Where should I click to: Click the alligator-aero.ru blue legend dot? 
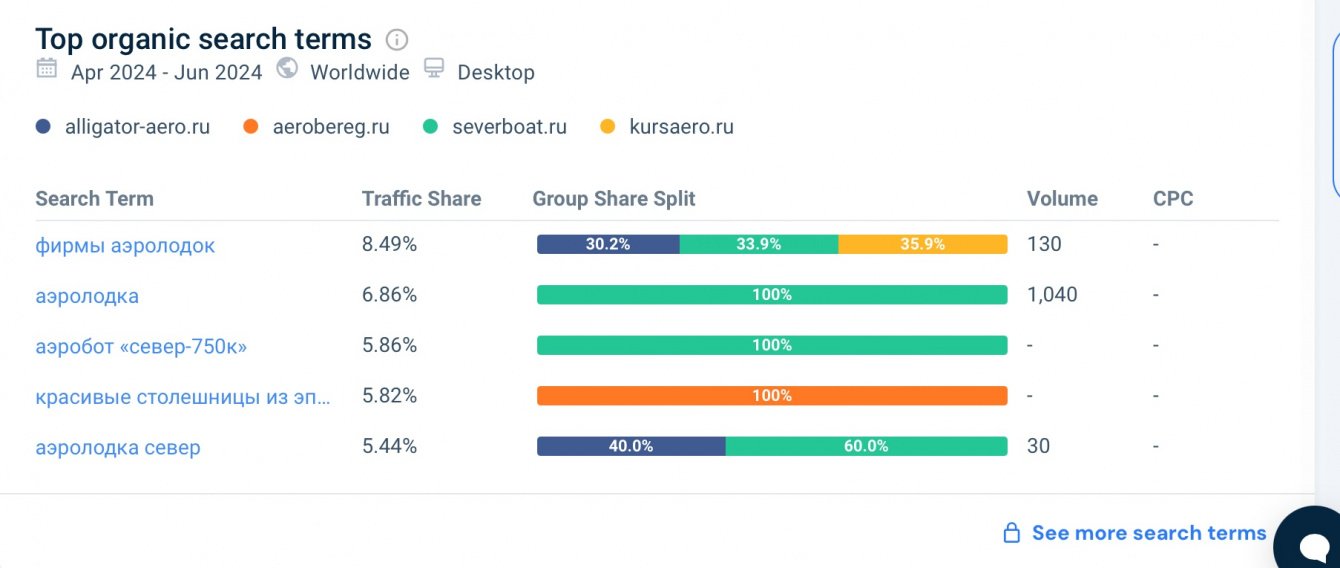tap(43, 127)
